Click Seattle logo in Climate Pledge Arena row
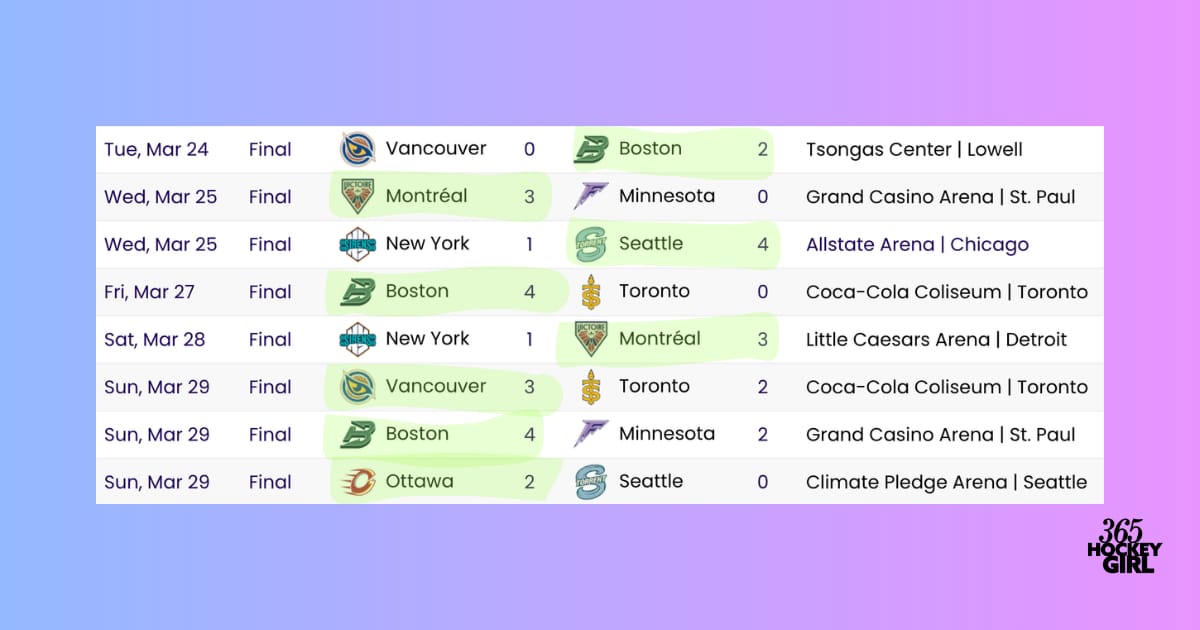 click(x=590, y=482)
